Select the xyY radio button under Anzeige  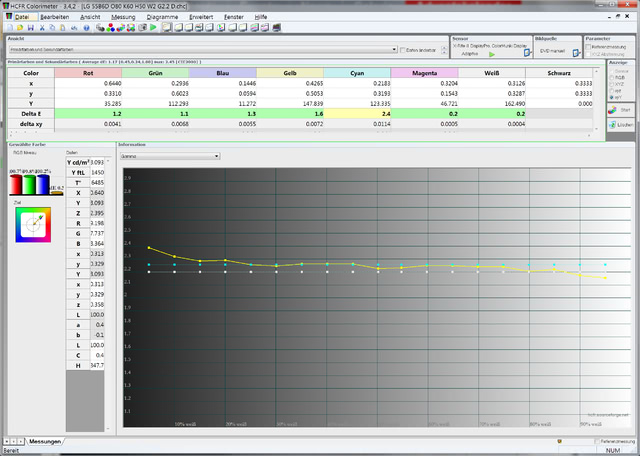(611, 98)
